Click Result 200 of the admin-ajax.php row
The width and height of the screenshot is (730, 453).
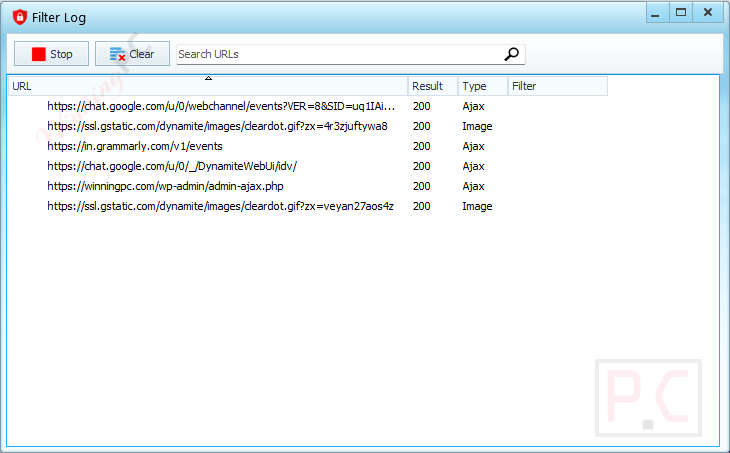coord(422,186)
